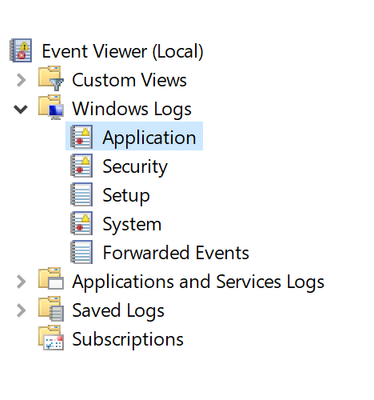
Task: Click the Setup log icon
Action: click(82, 194)
